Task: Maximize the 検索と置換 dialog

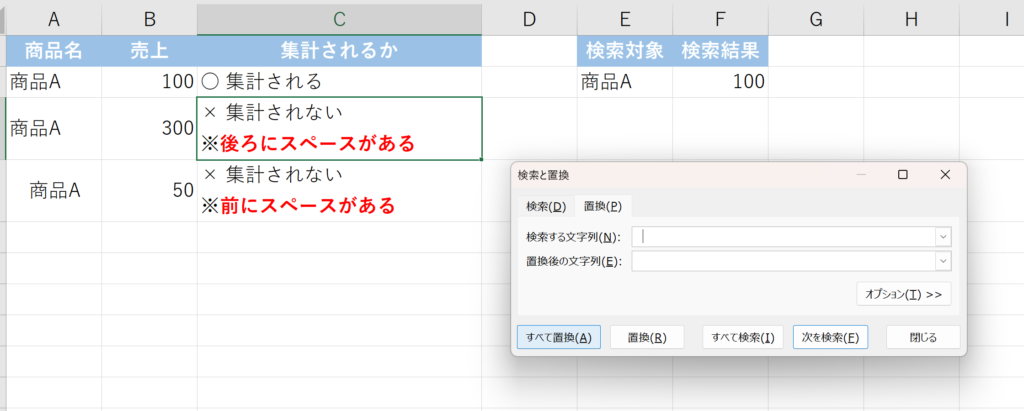Action: (902, 175)
